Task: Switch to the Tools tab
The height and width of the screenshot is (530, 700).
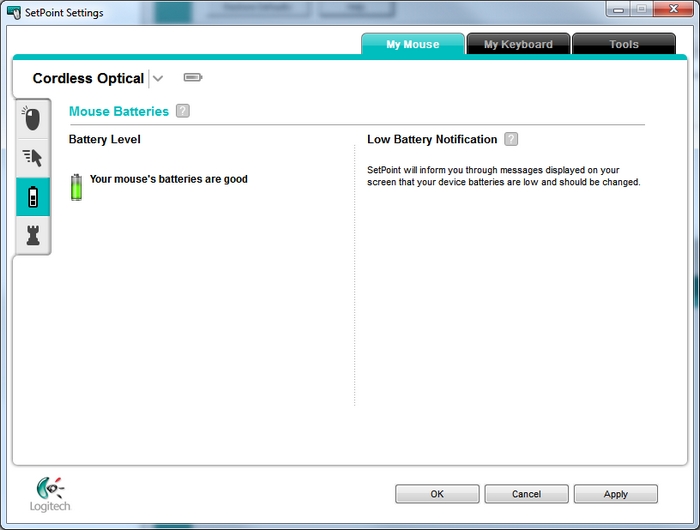Action: [624, 44]
